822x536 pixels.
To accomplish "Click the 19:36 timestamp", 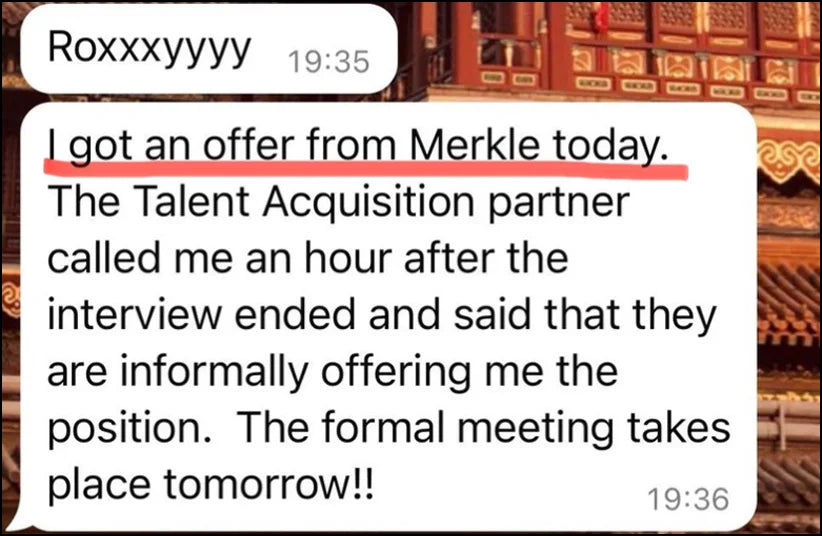I will [688, 499].
